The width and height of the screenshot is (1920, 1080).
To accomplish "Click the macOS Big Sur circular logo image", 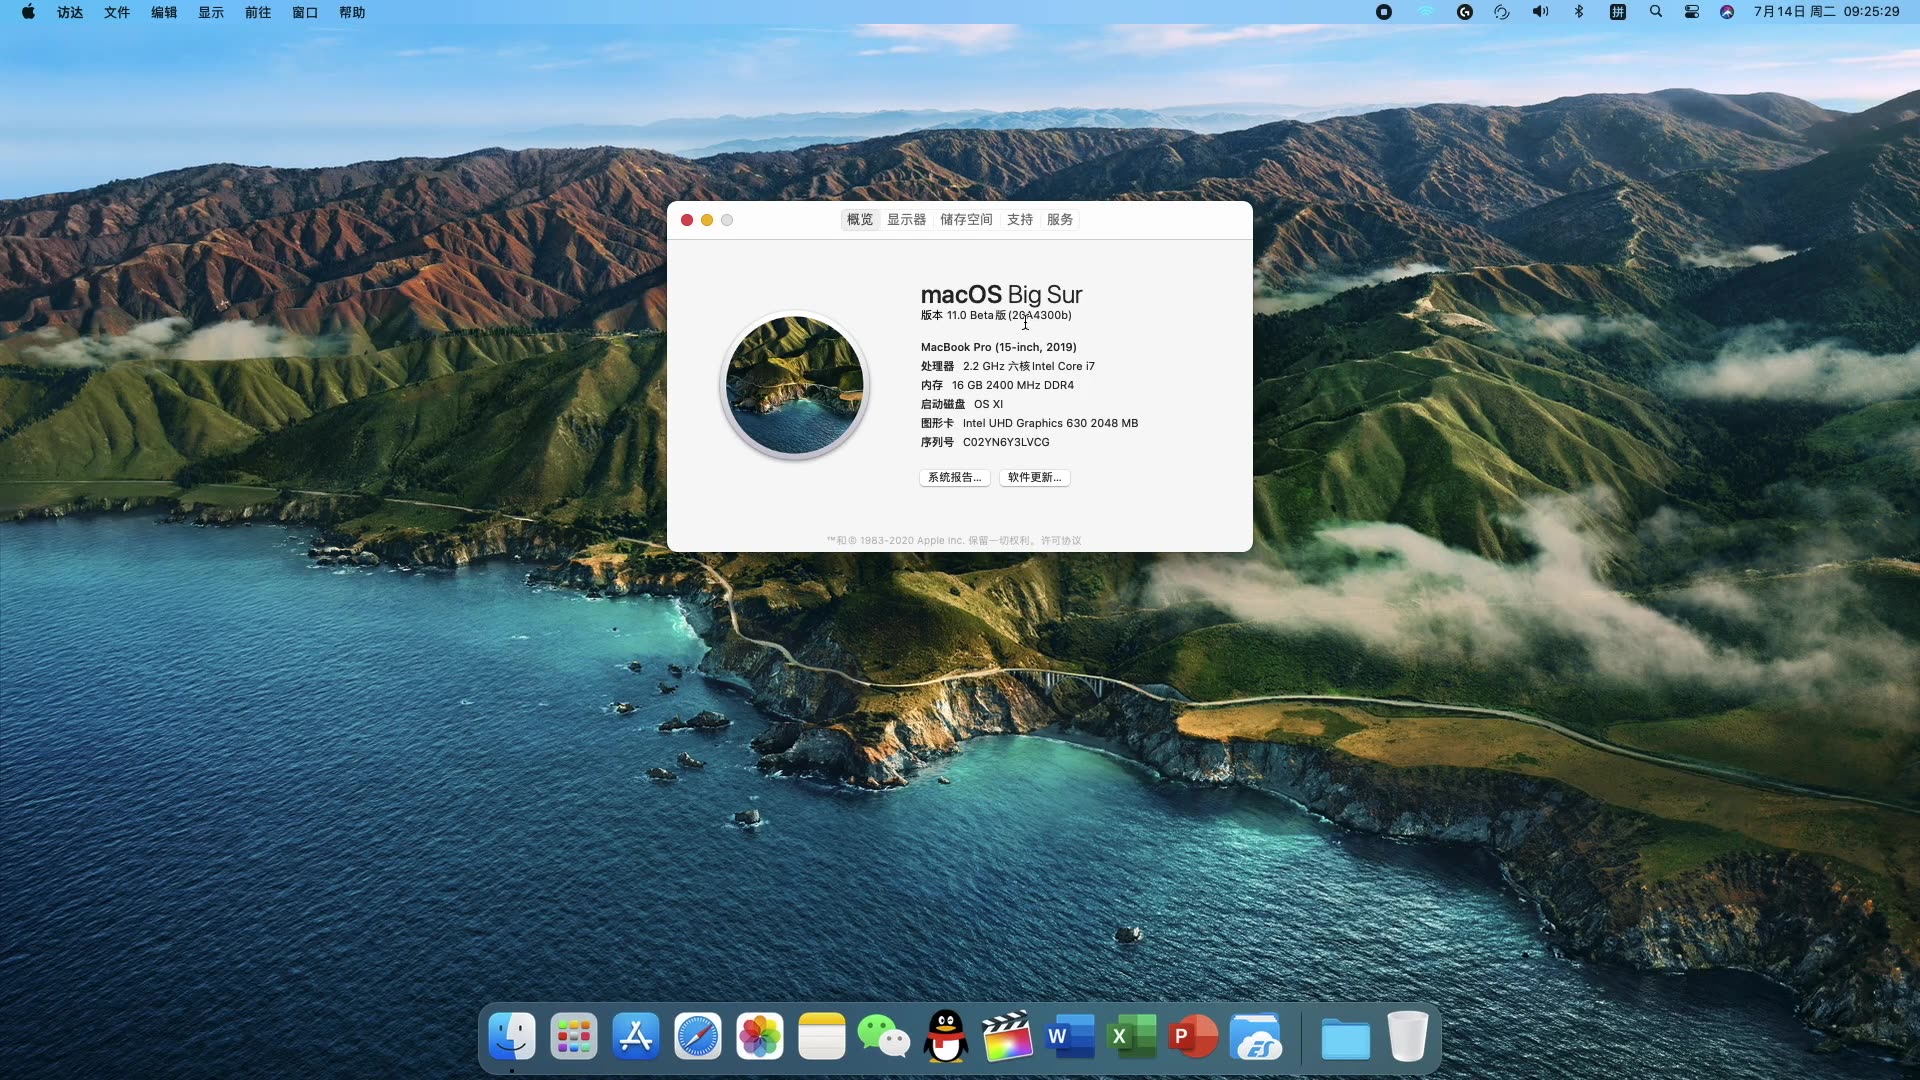I will tap(794, 385).
